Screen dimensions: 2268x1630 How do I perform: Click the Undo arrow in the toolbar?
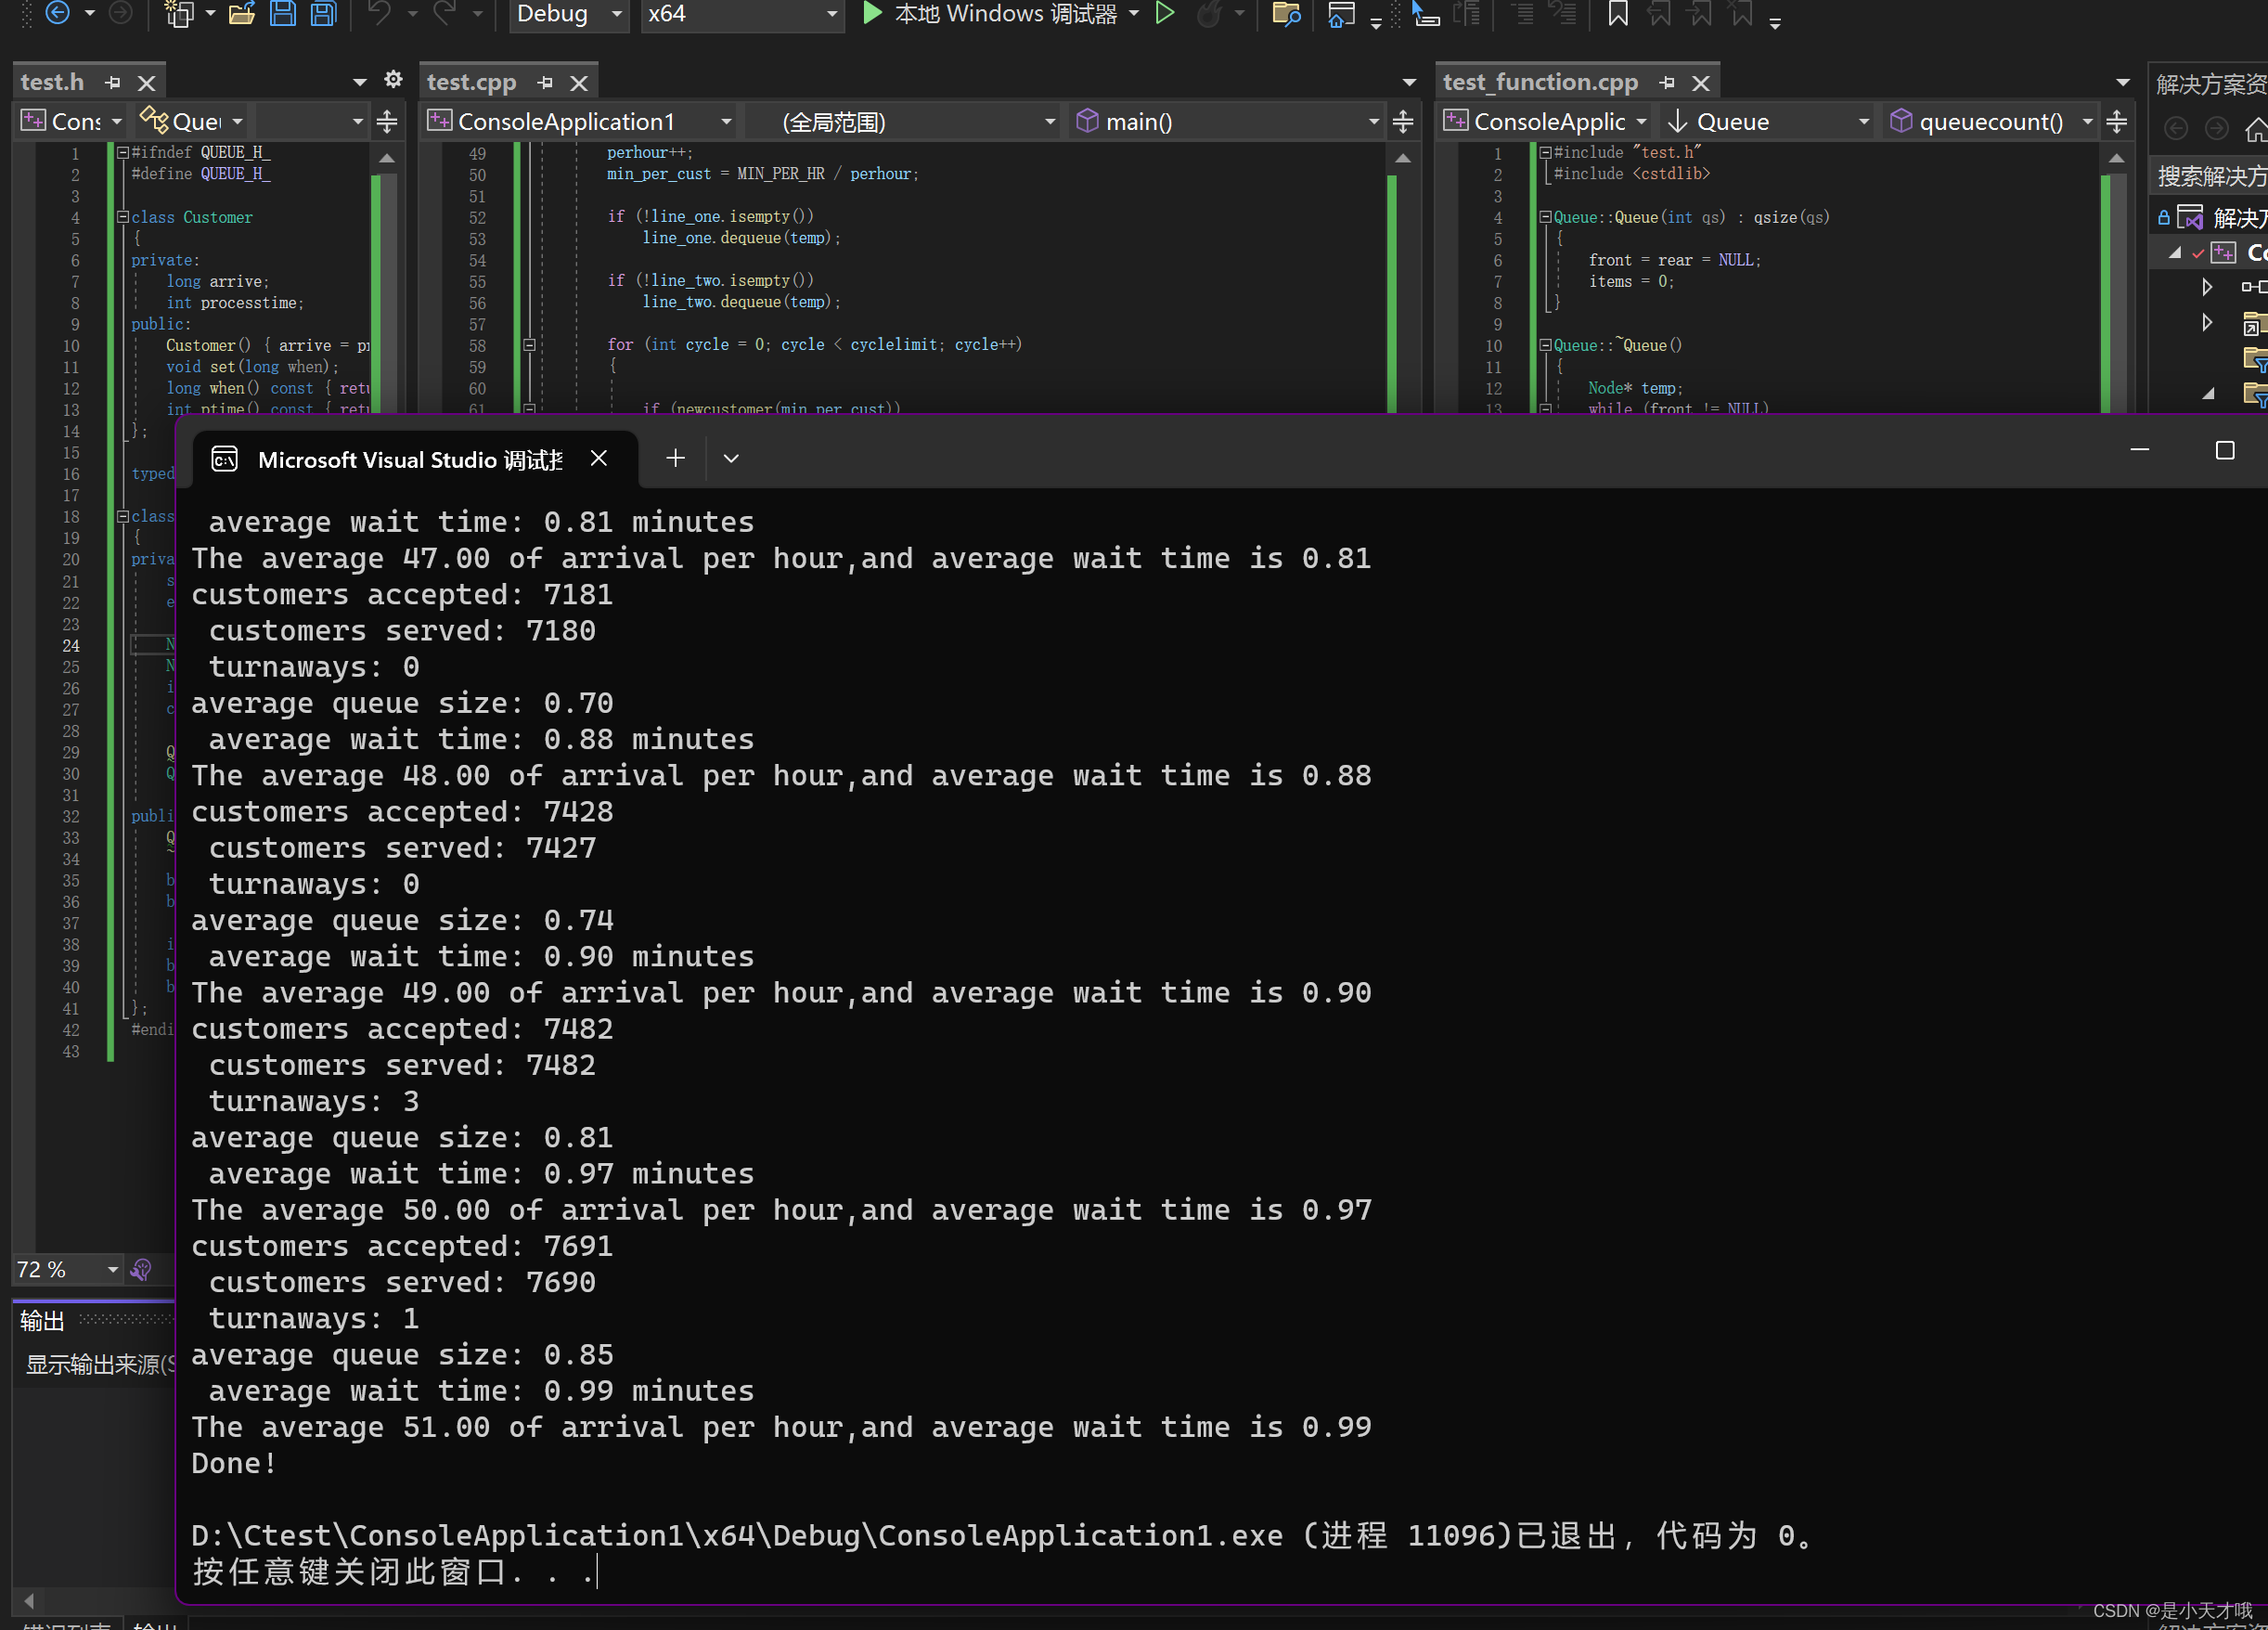[x=381, y=14]
